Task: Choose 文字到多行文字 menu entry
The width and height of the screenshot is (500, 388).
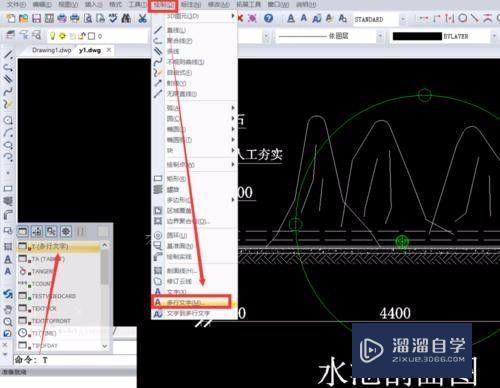Action: click(195, 314)
